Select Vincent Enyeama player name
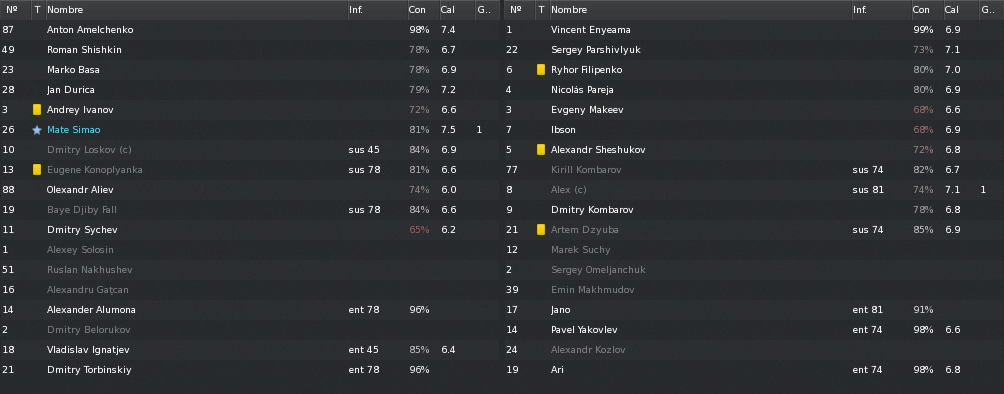Viewport: 1004px width, 394px height. 590,30
